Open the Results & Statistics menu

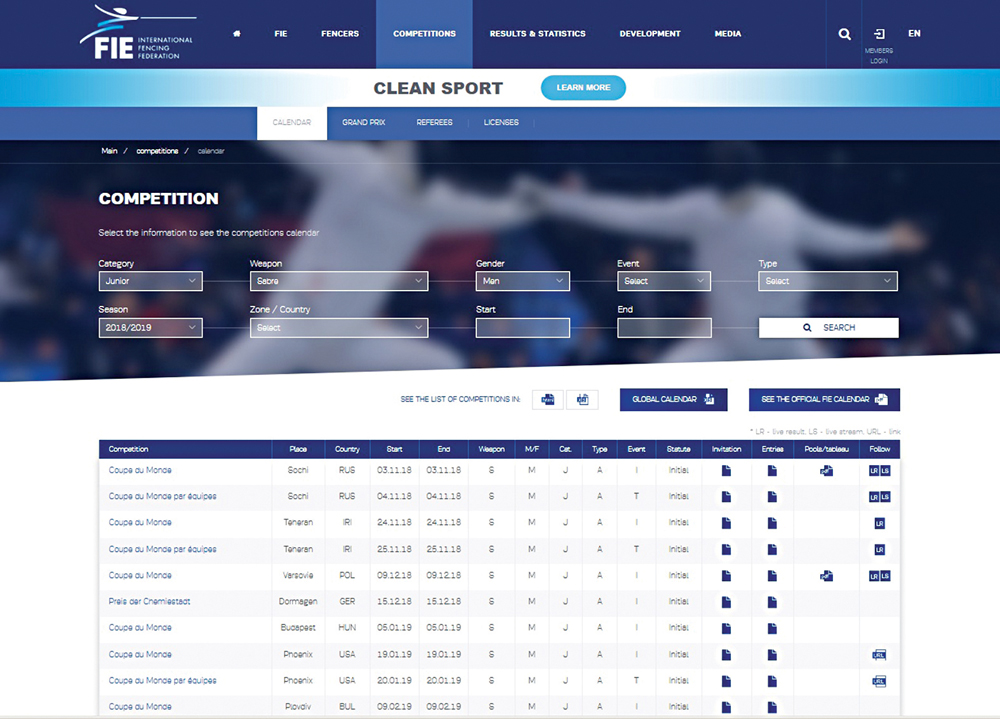[x=537, y=34]
